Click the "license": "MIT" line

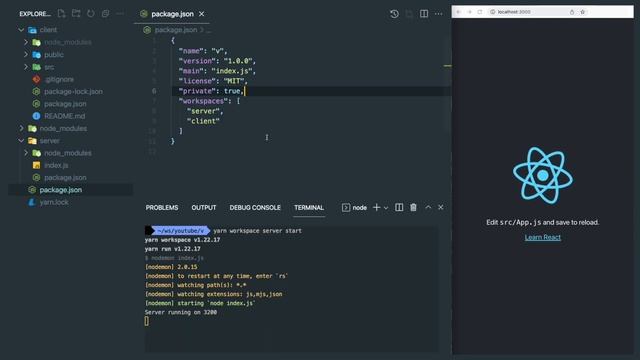coord(213,81)
